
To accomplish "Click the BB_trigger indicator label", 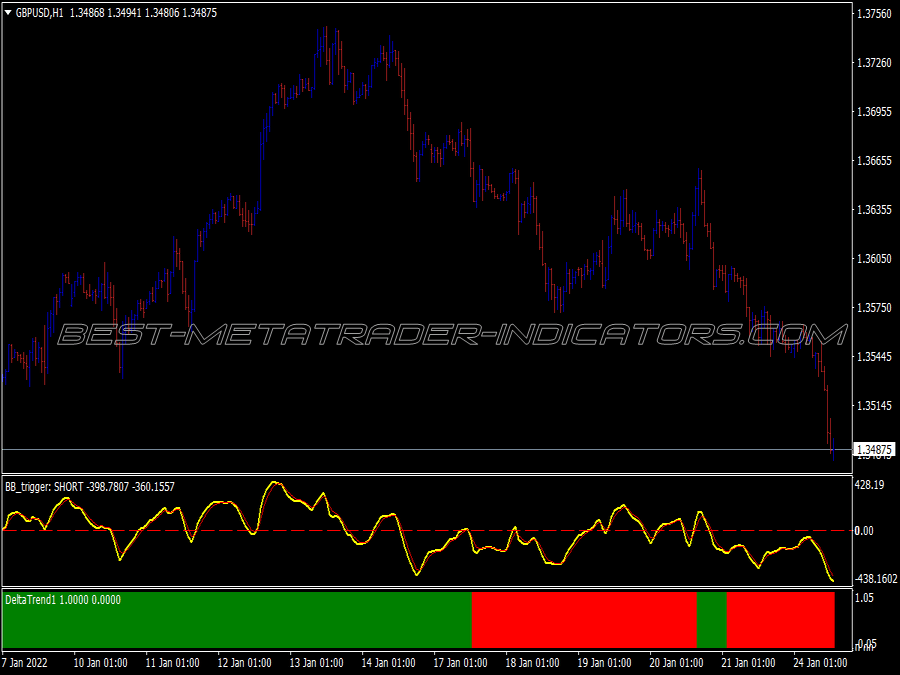I will point(26,487).
